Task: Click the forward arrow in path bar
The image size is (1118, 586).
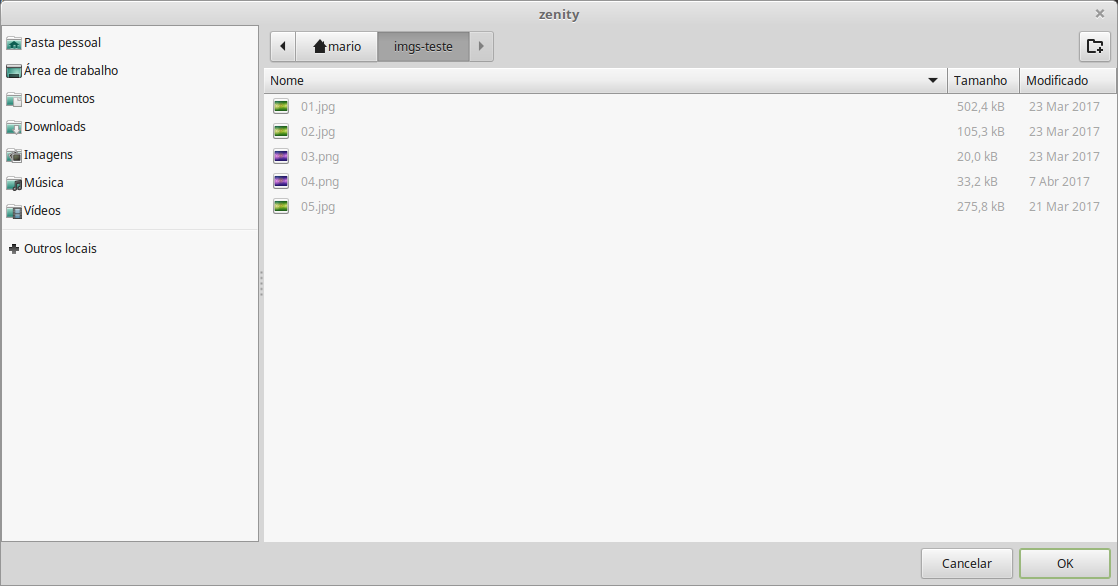Action: 481,46
